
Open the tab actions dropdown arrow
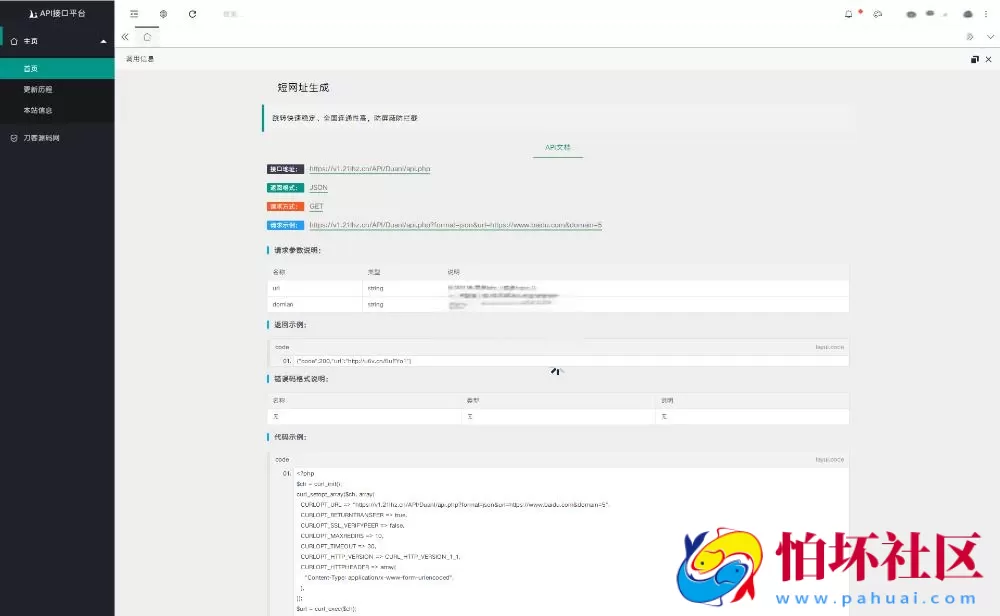(990, 37)
